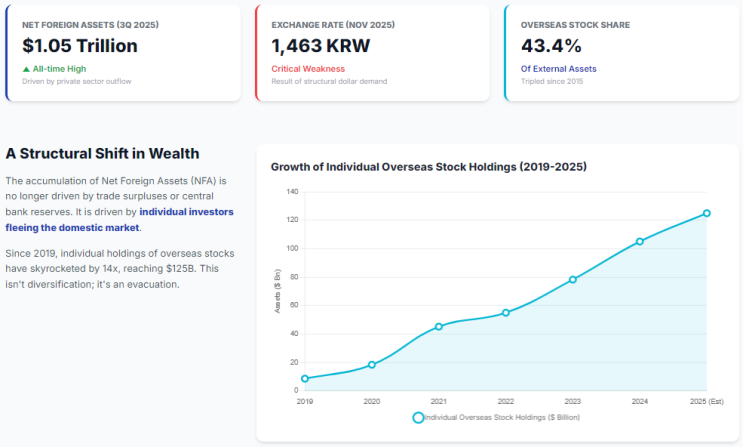Click the green All-time High triangle icon
Screen dimensions: 743x447
point(26,69)
